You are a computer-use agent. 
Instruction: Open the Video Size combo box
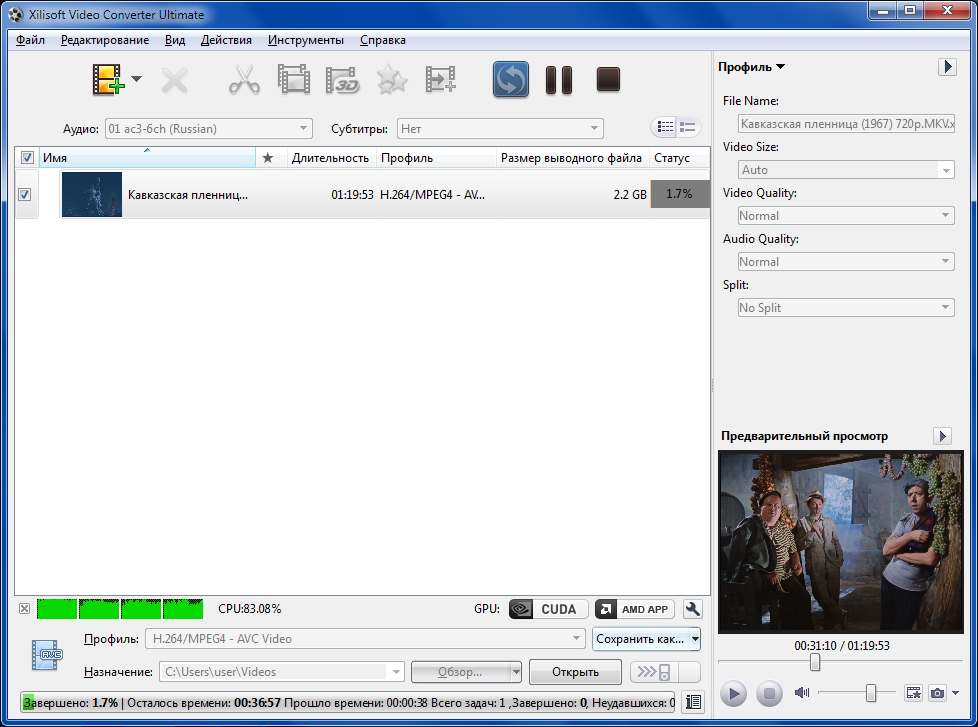pyautogui.click(x=846, y=170)
